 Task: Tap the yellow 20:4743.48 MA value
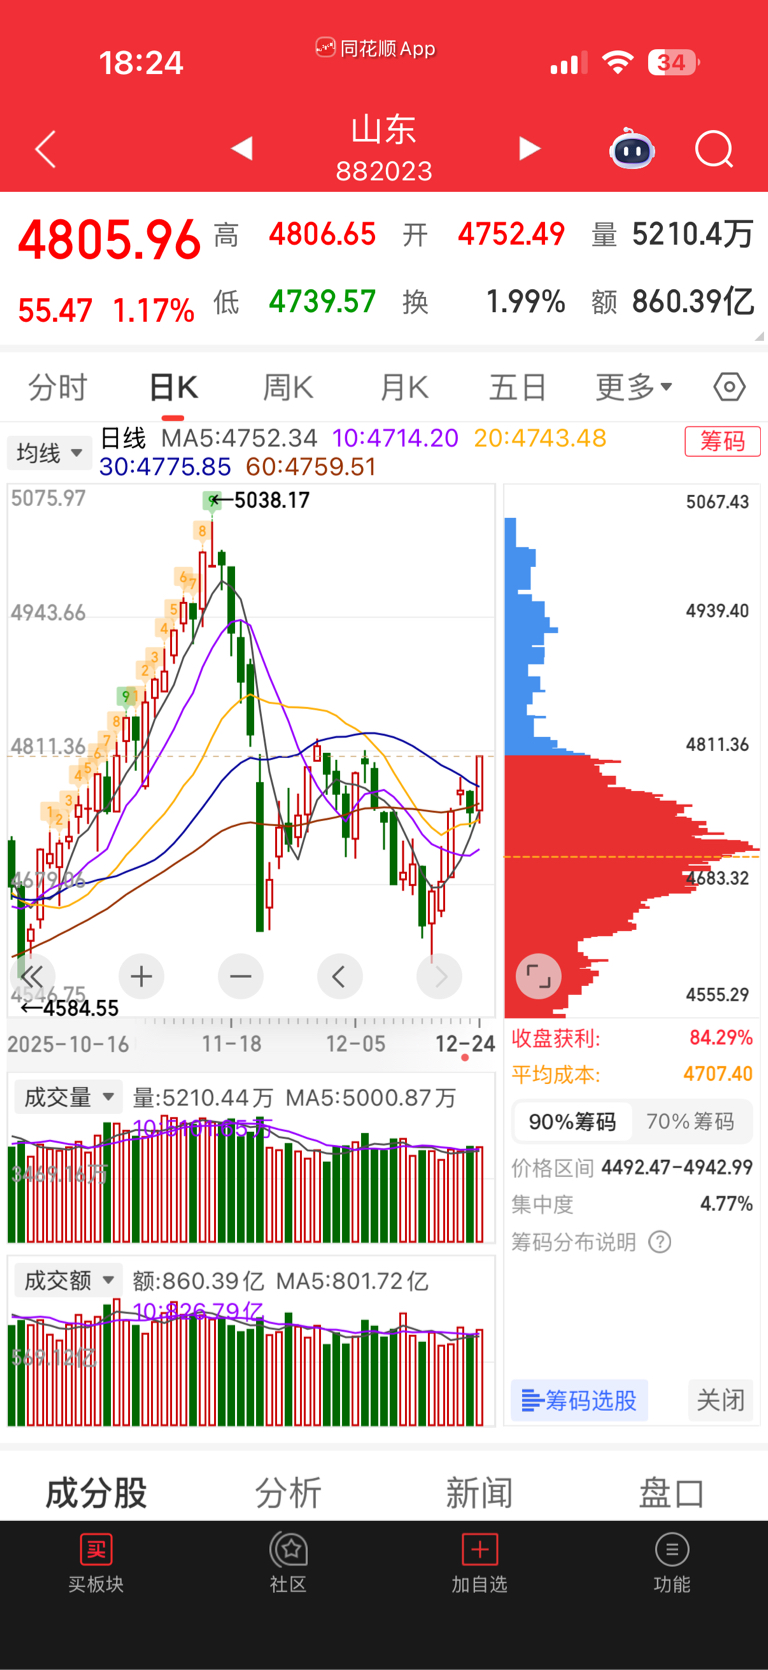click(540, 438)
